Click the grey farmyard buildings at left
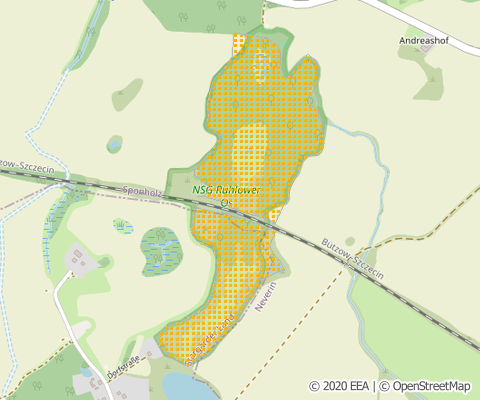This screenshot has width=480, height=400. (80, 259)
